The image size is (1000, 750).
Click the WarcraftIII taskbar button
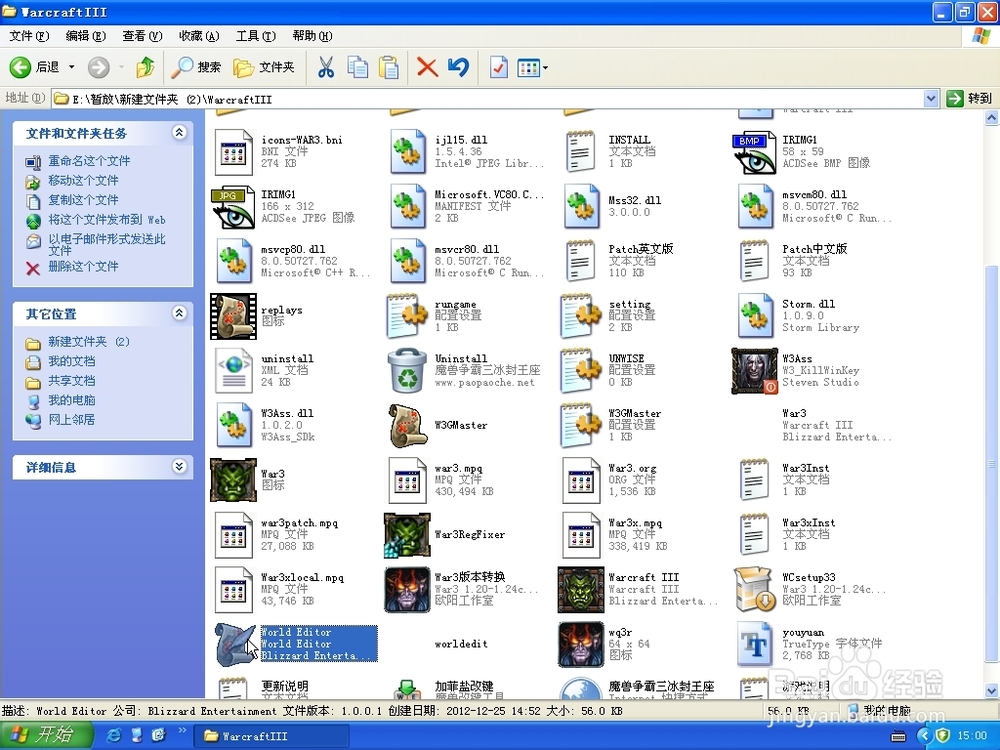pyautogui.click(x=274, y=735)
